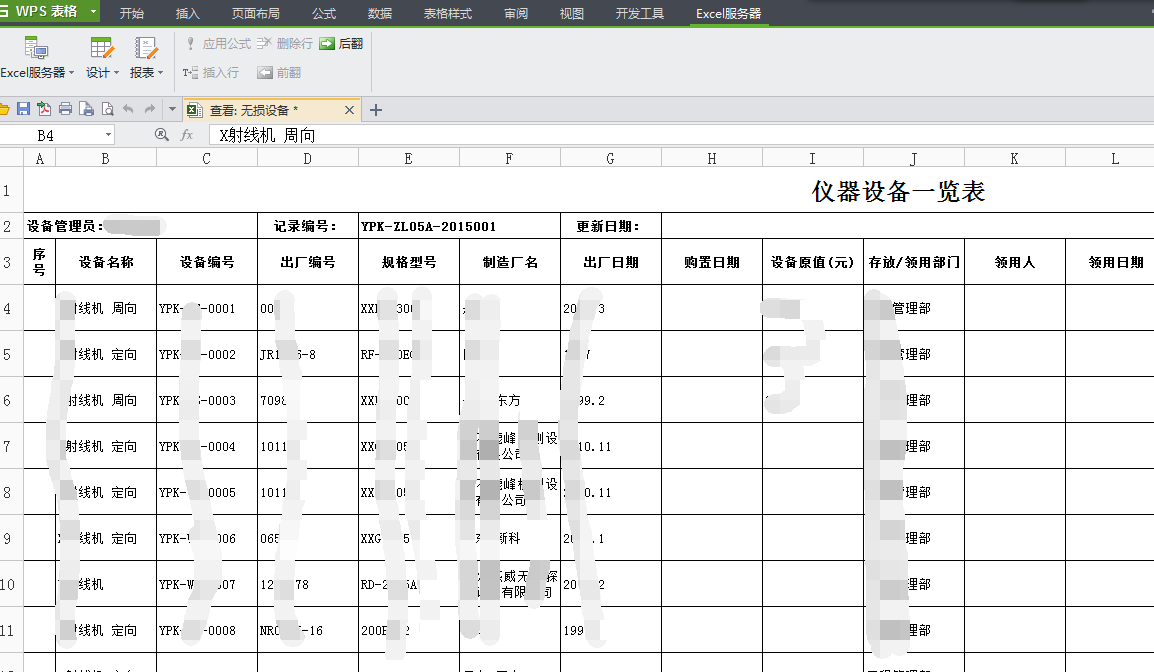
Task: Expand the Excel服务器 button dropdown arrow
Action: (71, 73)
